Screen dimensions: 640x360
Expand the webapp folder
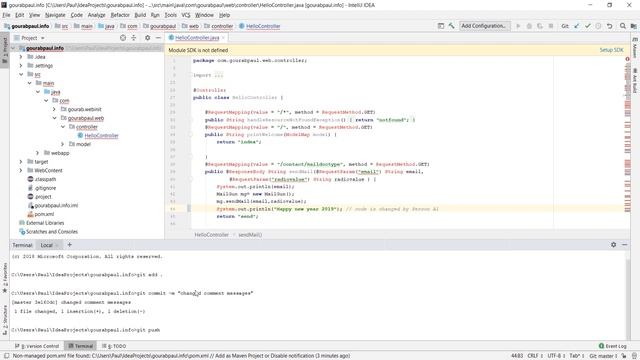tap(38, 153)
